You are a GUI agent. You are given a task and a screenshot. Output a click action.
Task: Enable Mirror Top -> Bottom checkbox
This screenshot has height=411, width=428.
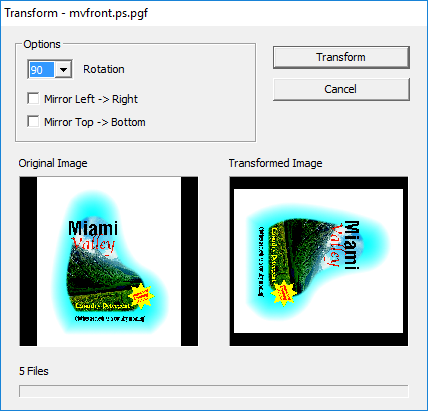tap(33, 122)
